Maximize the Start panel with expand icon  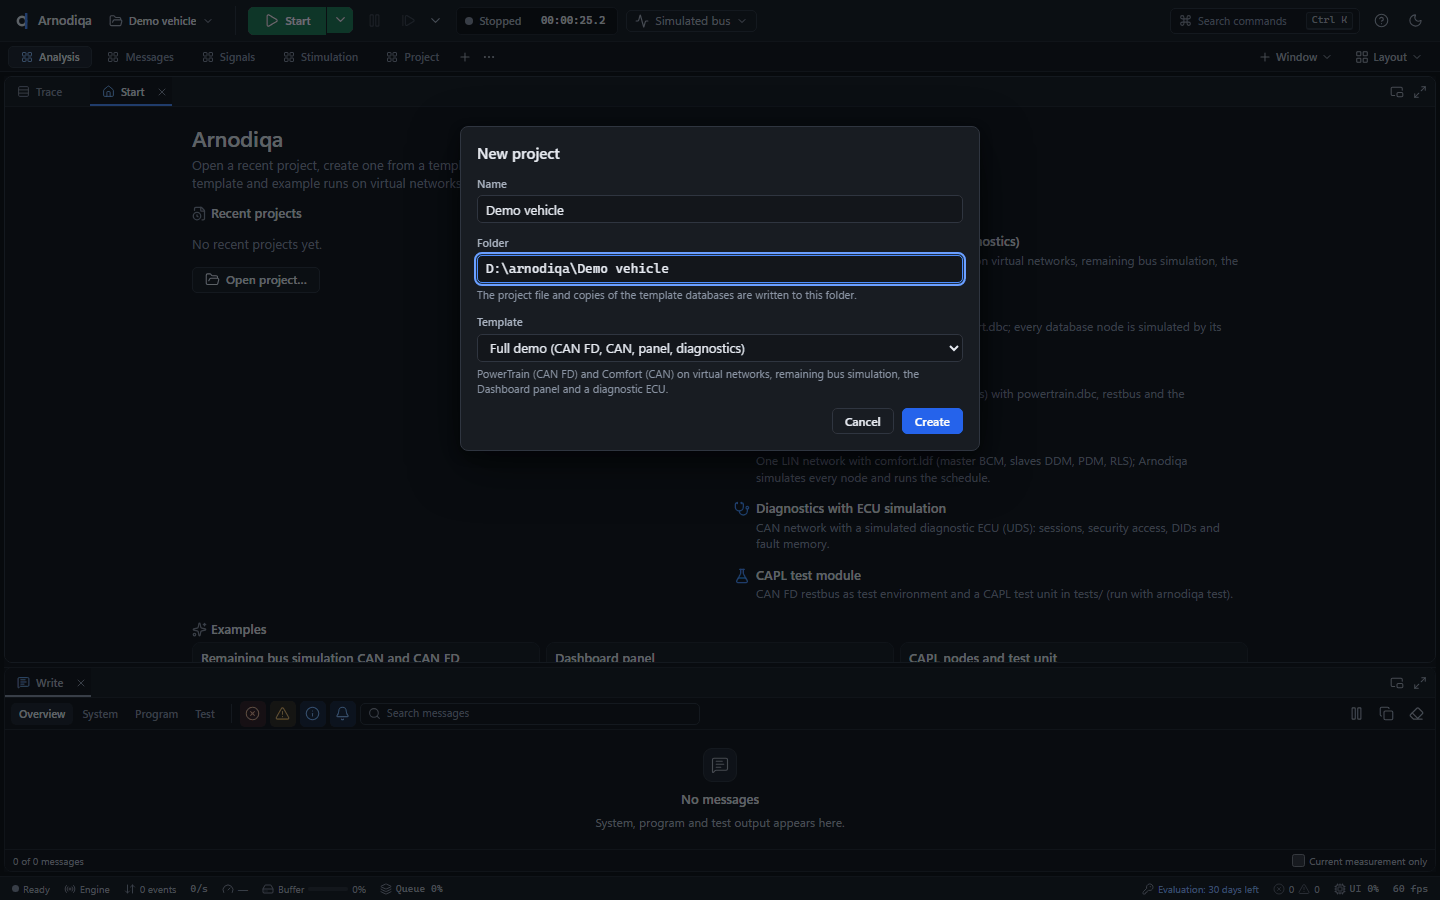(1420, 92)
